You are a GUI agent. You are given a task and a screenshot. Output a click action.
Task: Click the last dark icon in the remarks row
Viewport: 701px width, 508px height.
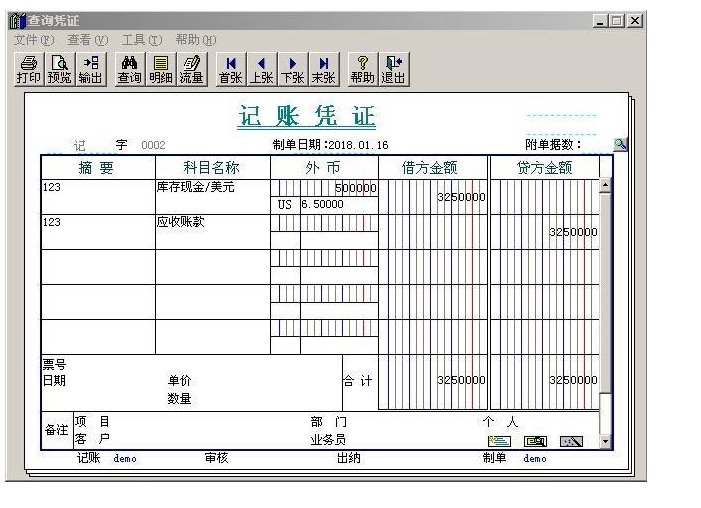tap(571, 441)
